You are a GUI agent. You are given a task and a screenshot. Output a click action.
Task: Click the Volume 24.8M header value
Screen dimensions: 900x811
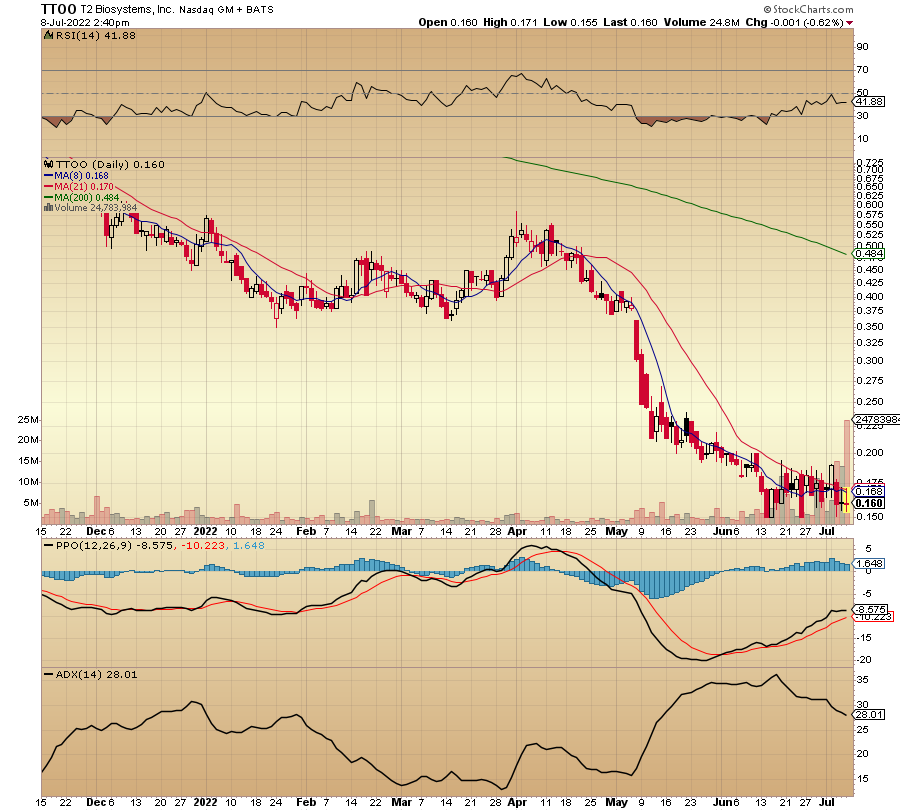click(x=701, y=22)
